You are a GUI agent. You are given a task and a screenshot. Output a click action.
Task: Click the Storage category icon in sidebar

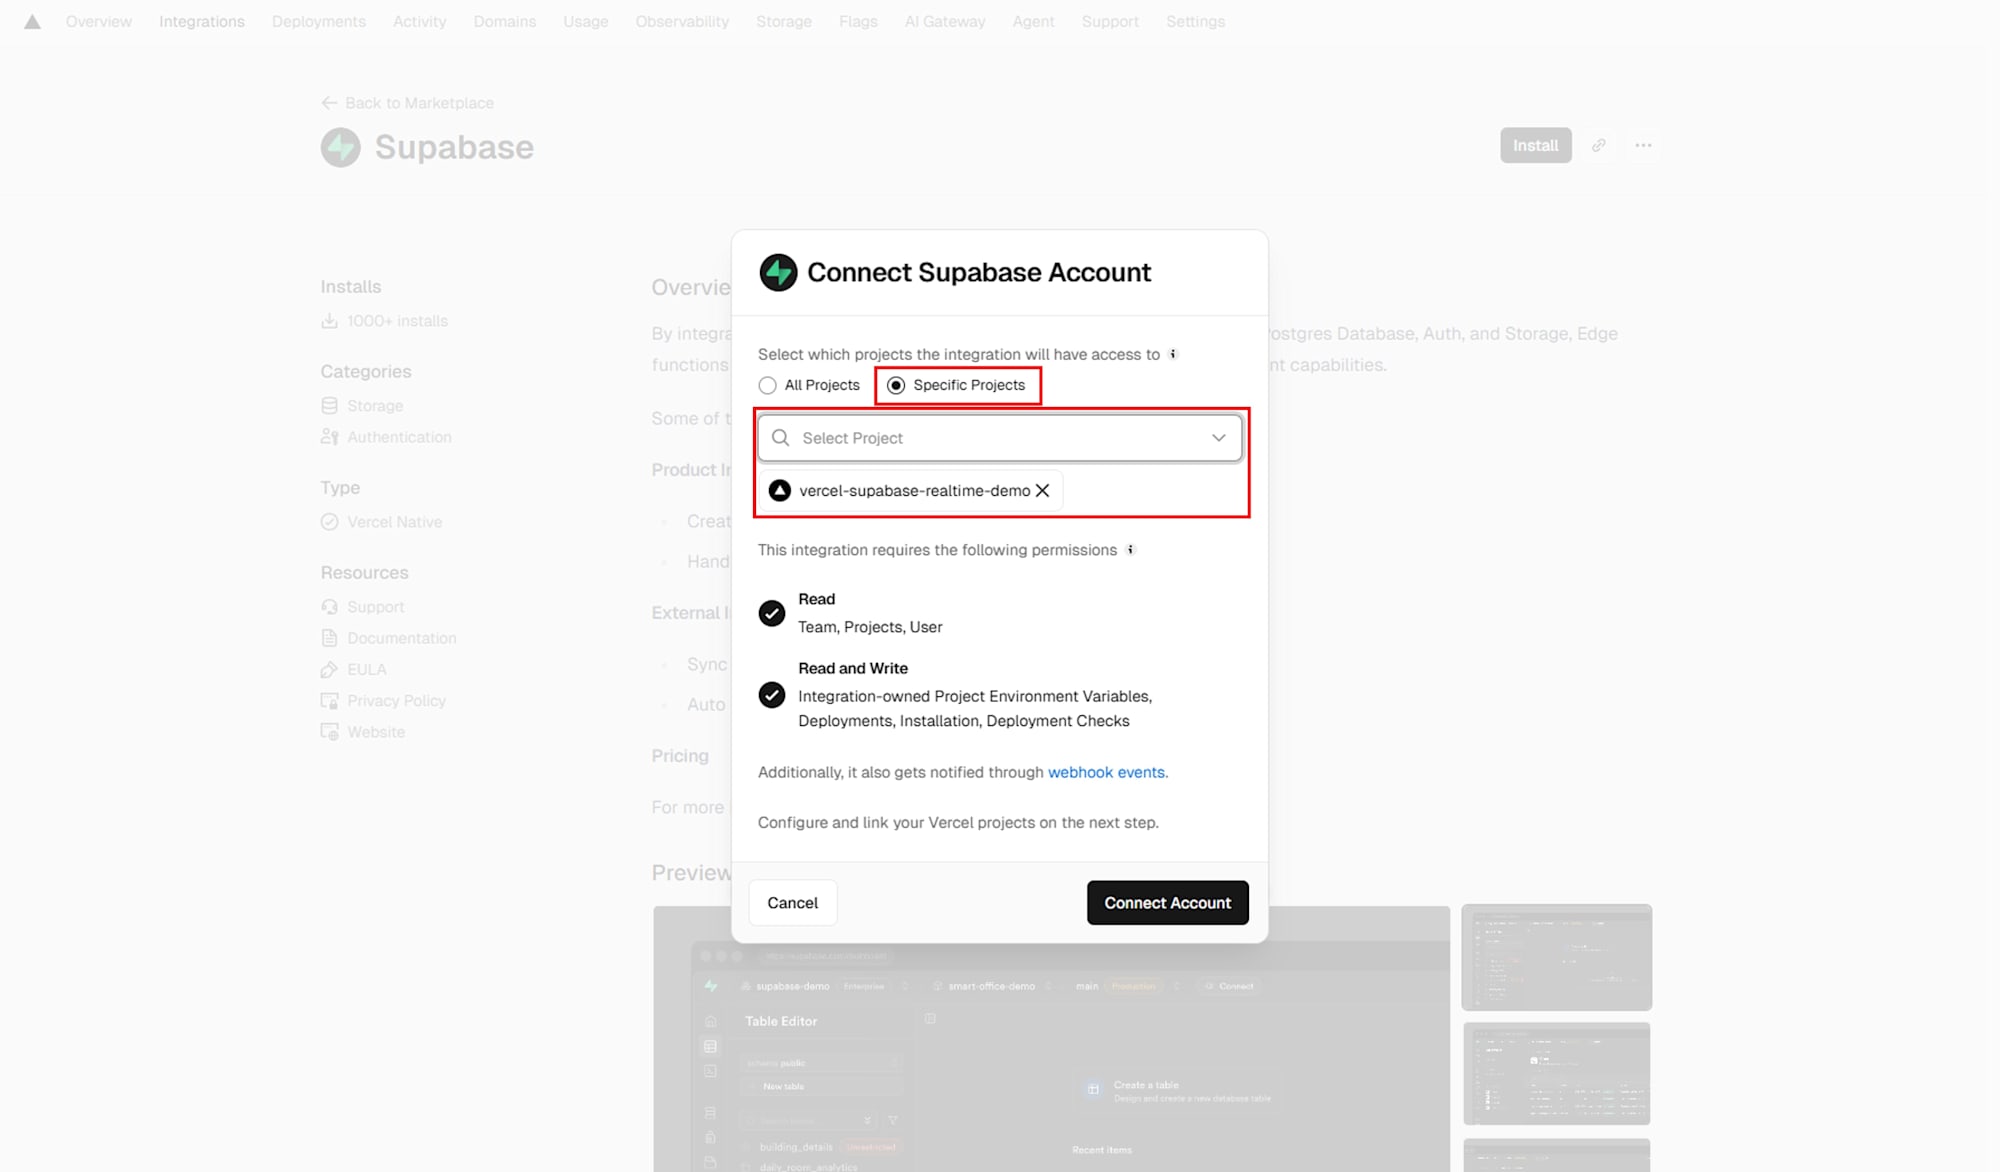pos(330,405)
